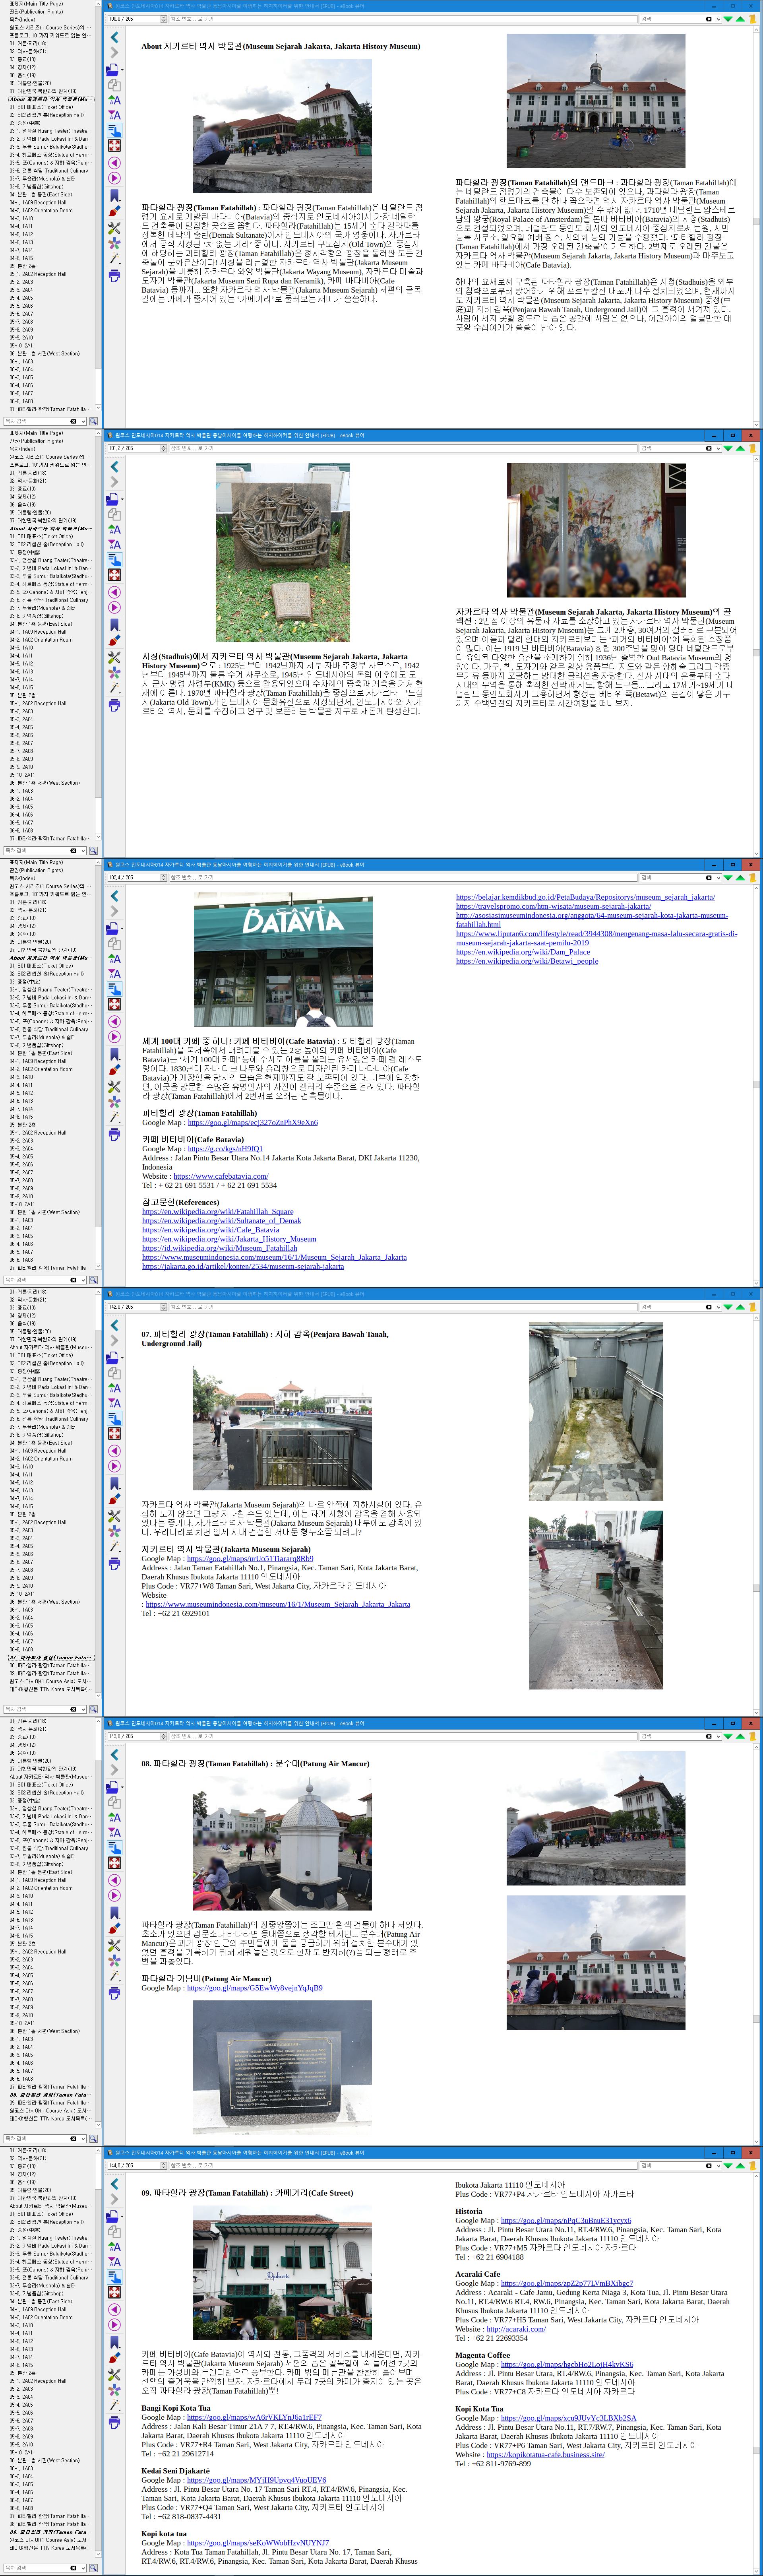
Task: Click Back arrow in the 142.0 page window
Action: (x=114, y=1325)
